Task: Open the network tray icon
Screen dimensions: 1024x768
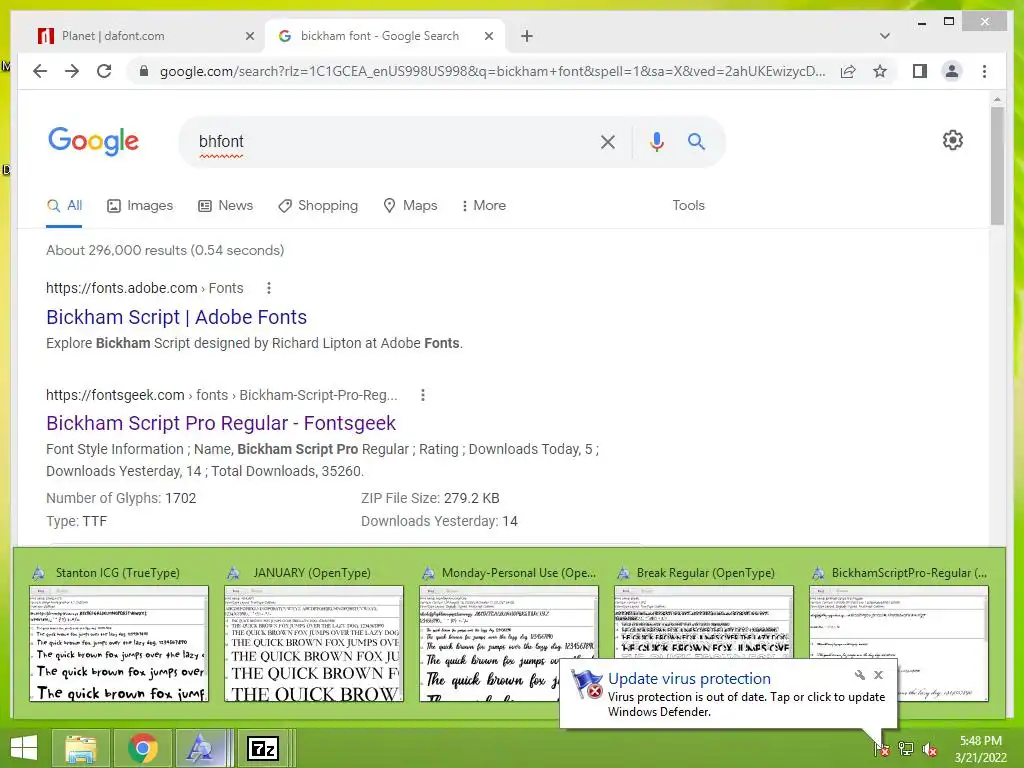Action: (x=906, y=748)
